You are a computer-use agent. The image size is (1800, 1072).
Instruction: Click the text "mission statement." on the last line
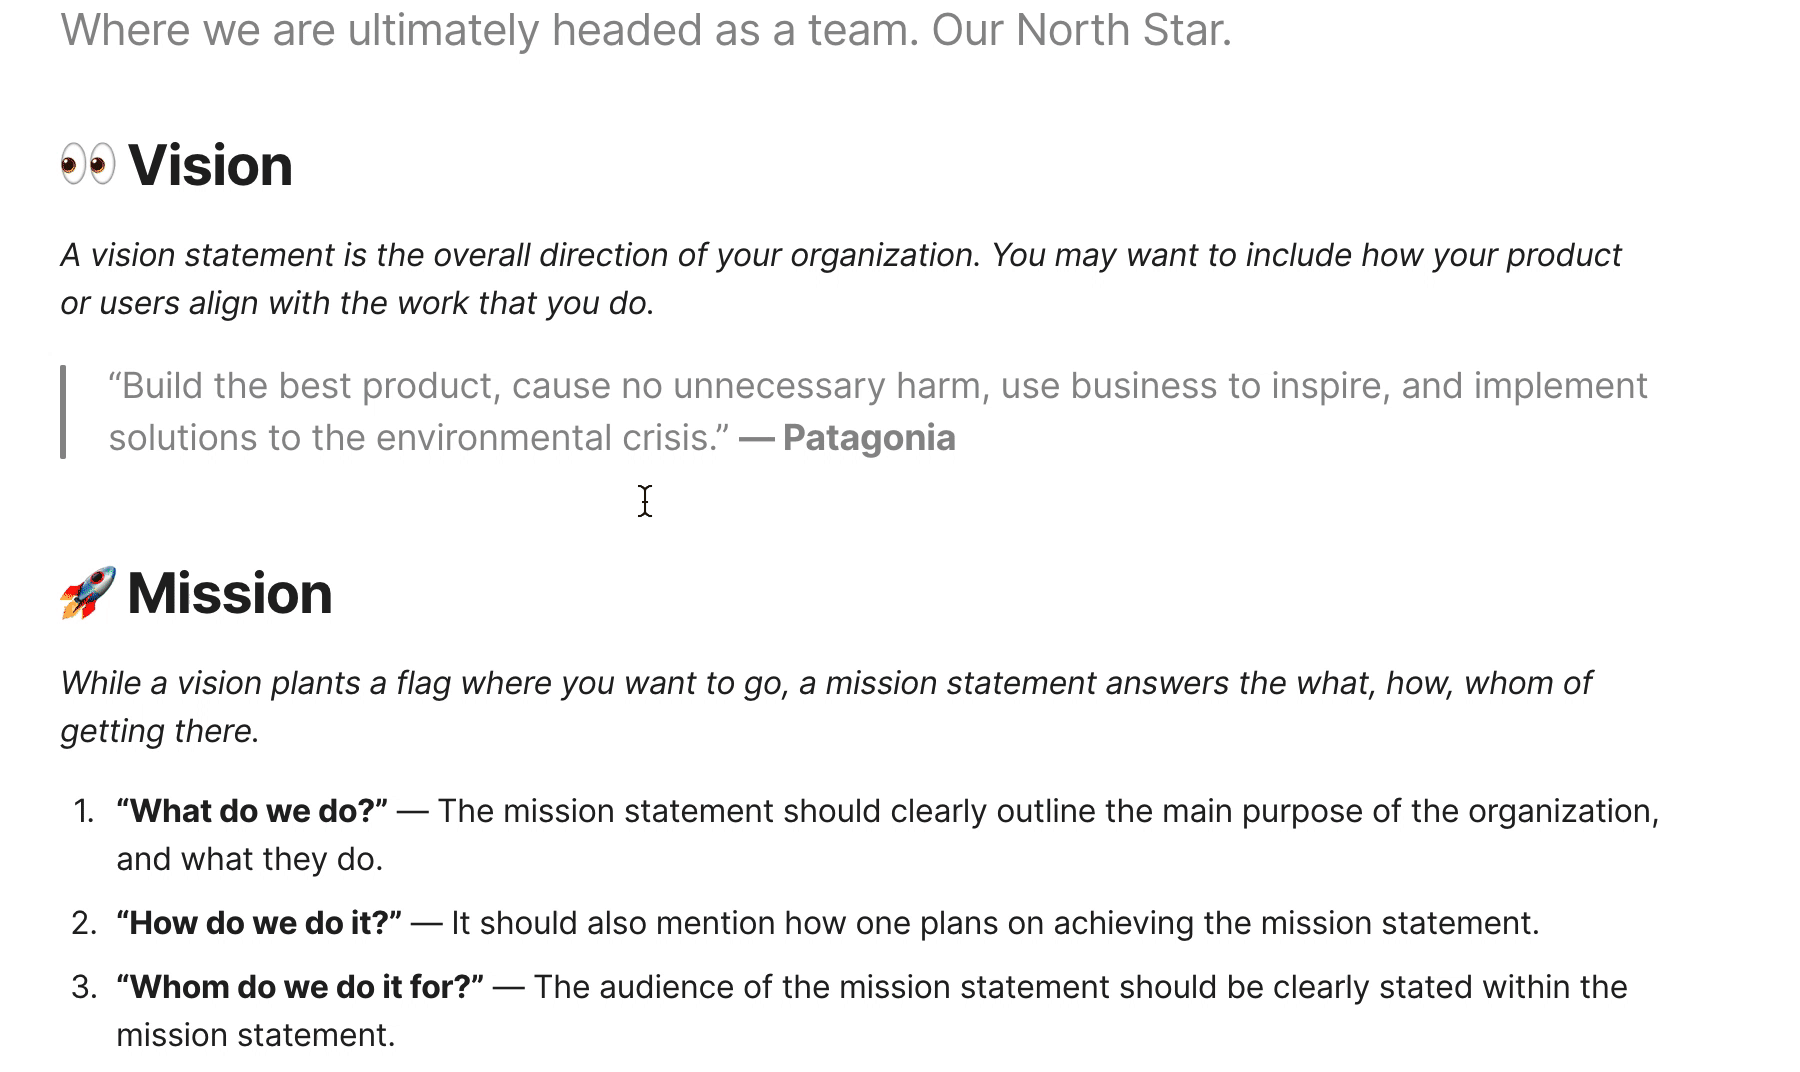click(256, 1035)
